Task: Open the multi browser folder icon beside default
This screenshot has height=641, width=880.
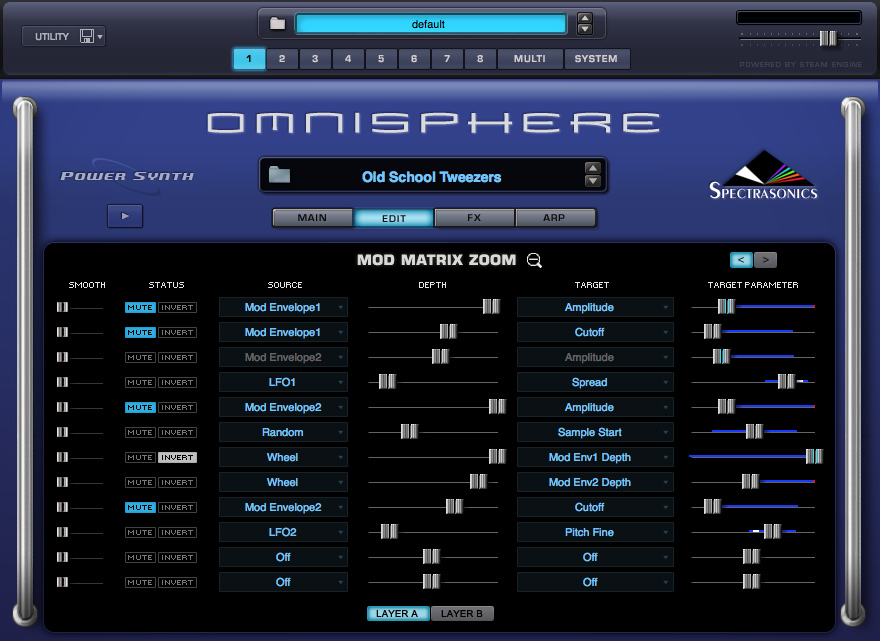Action: (277, 24)
